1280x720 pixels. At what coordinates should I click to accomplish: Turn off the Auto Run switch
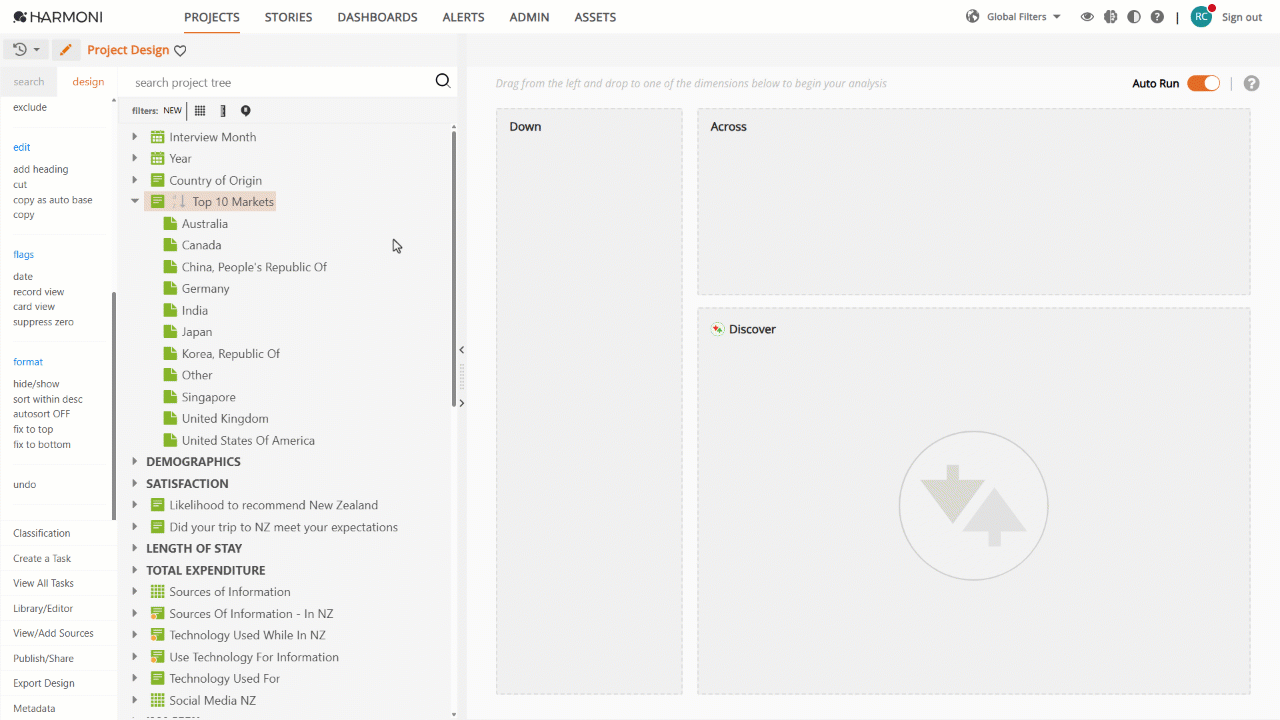[x=1203, y=83]
